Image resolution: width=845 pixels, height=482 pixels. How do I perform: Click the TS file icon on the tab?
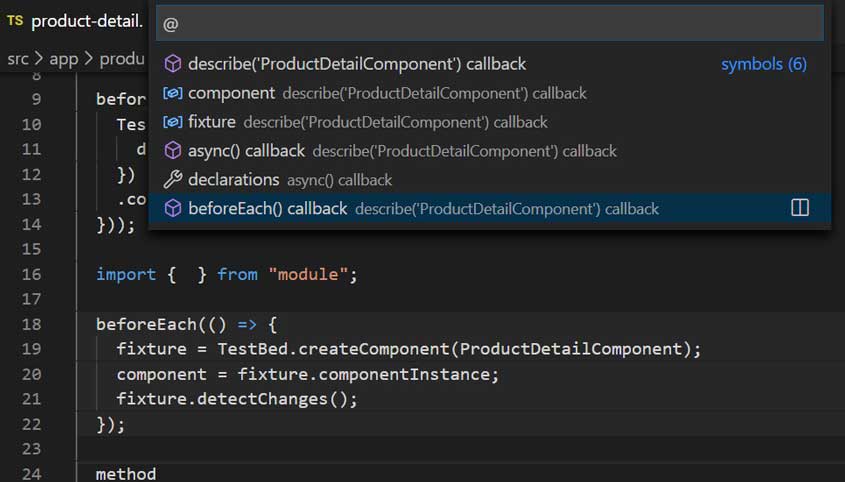click(x=15, y=20)
